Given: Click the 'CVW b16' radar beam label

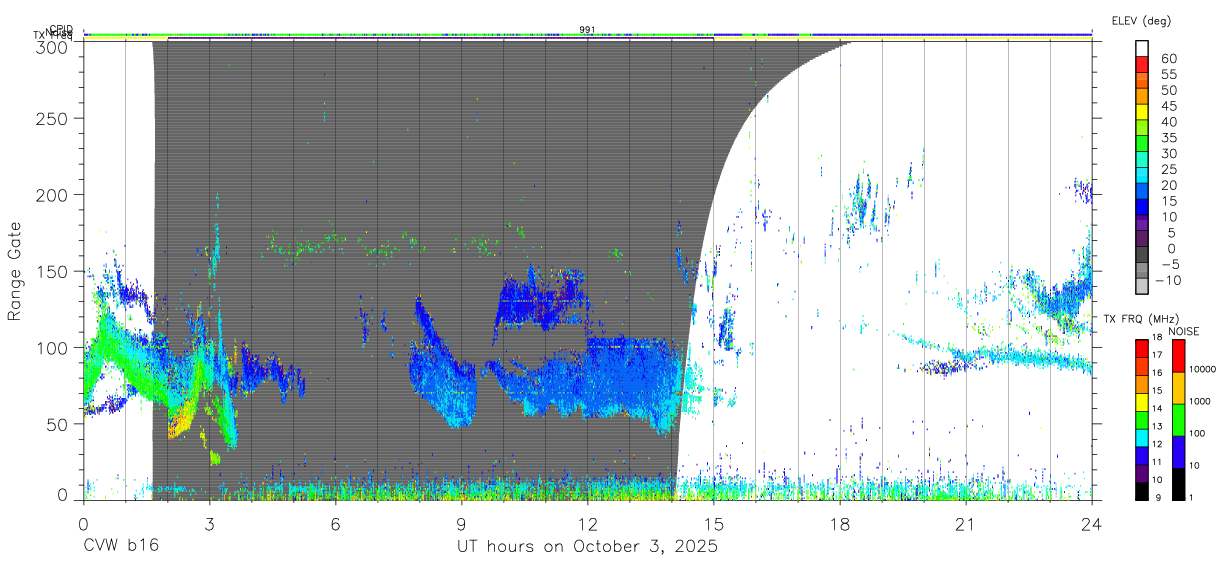Looking at the screenshot, I should click(x=120, y=547).
